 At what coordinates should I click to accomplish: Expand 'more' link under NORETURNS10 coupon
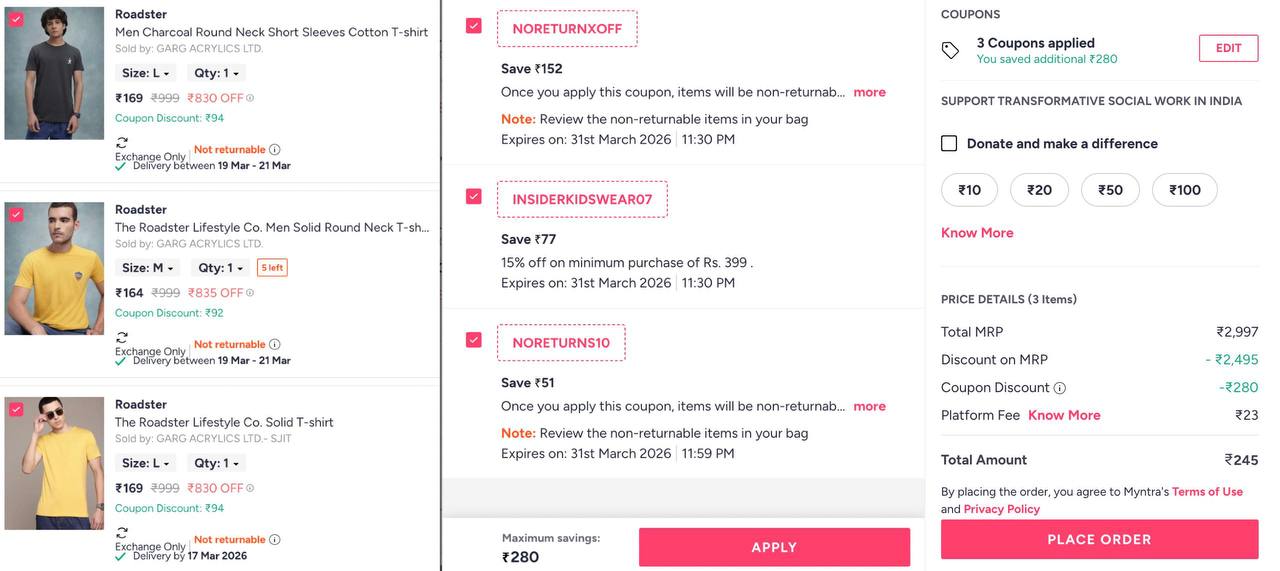869,406
